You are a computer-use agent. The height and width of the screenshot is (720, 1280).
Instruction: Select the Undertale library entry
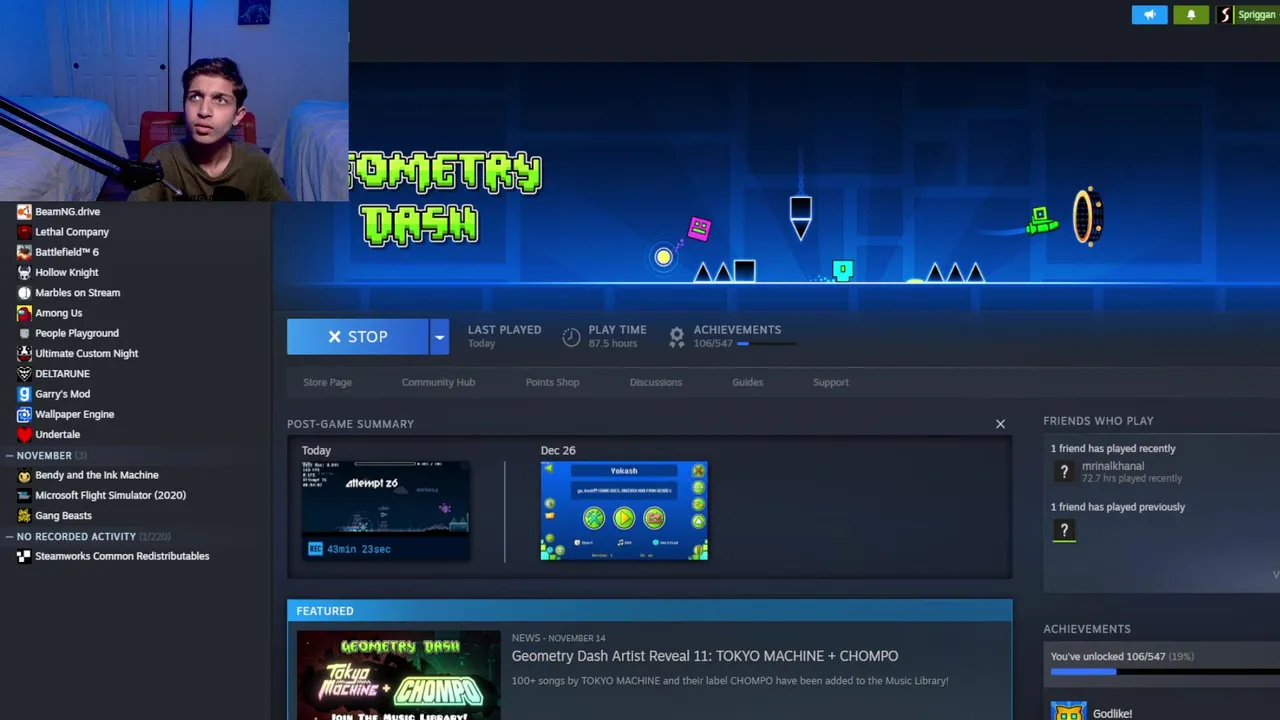pos(57,435)
